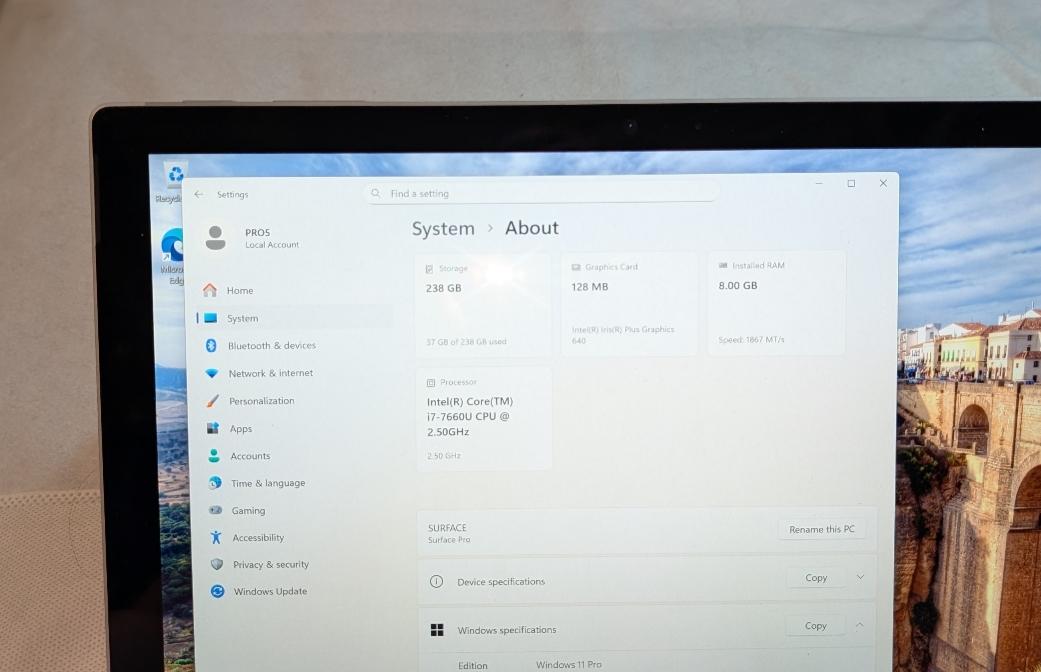Screen dimensions: 1041x672
Task: Click the Bluetooth icon in sidebar
Action: click(x=211, y=345)
